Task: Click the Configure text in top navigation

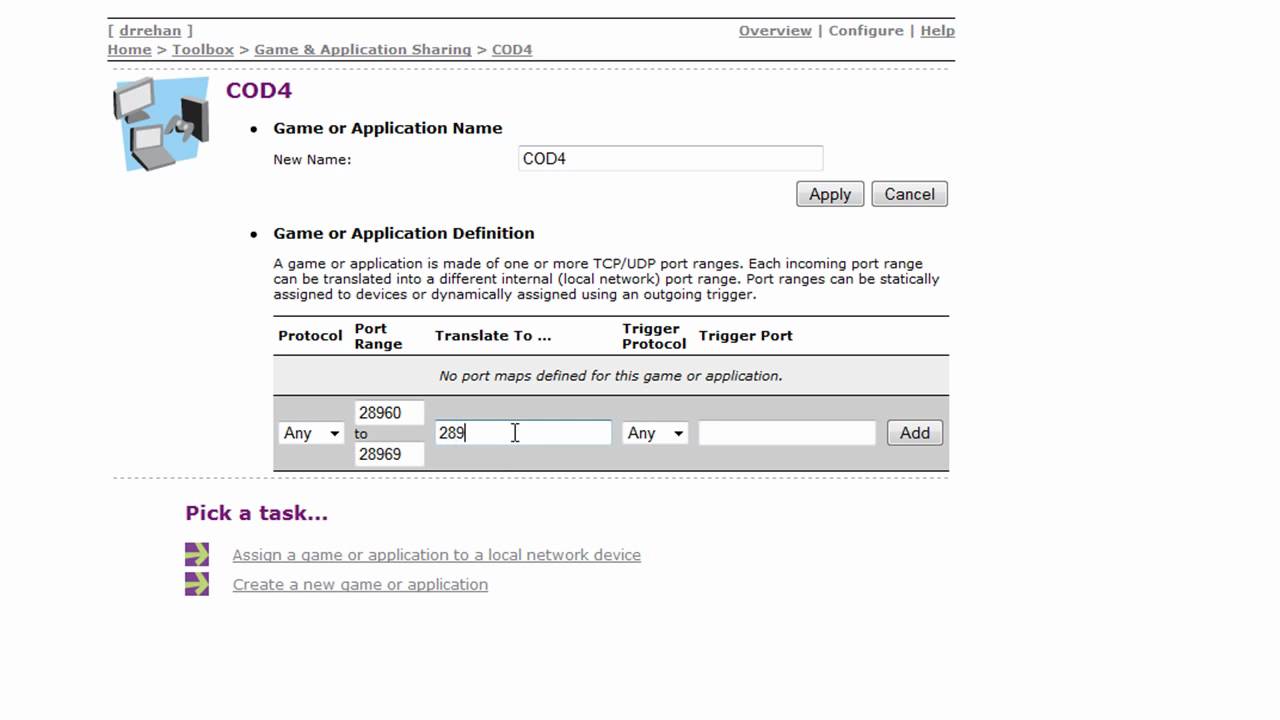Action: [866, 31]
